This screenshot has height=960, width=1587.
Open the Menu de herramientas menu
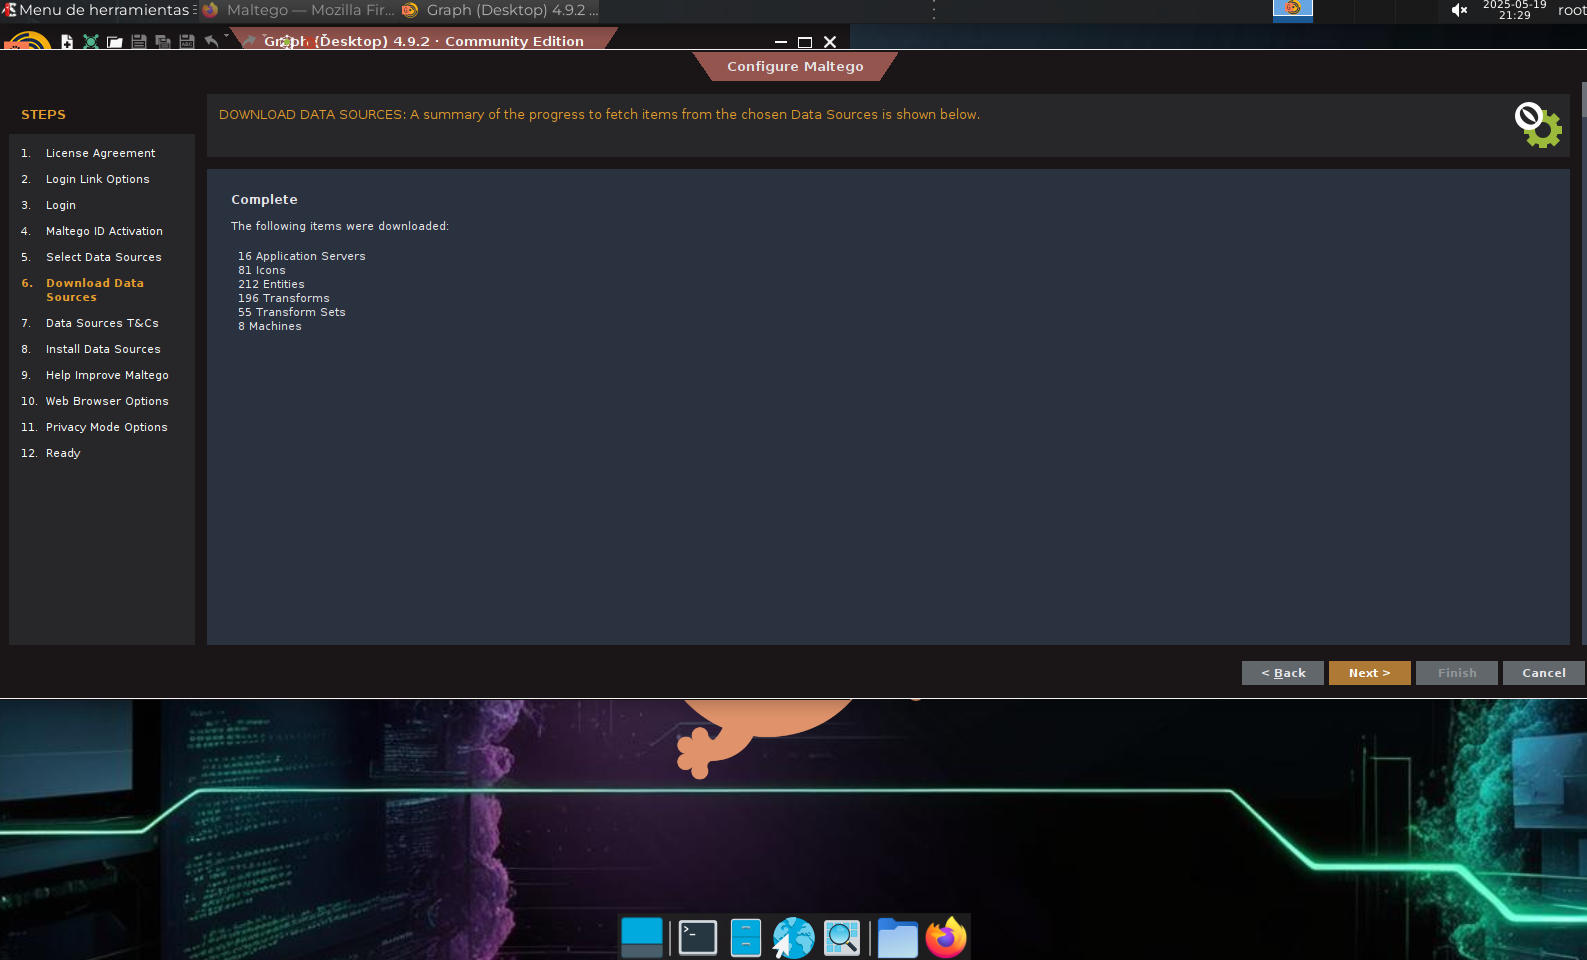tap(96, 10)
